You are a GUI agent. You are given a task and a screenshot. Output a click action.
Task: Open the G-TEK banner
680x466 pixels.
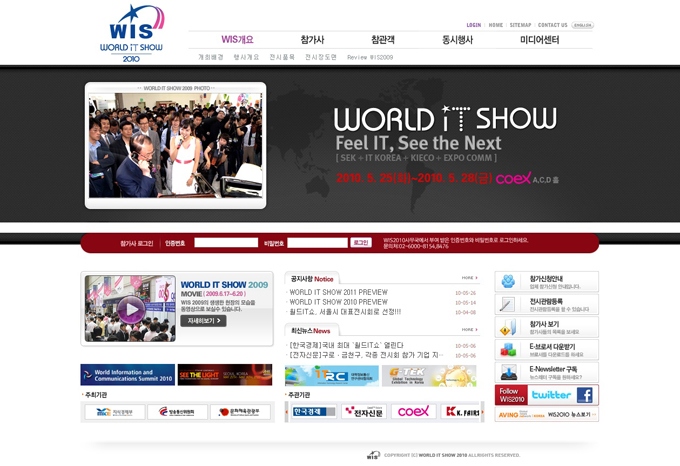point(429,375)
